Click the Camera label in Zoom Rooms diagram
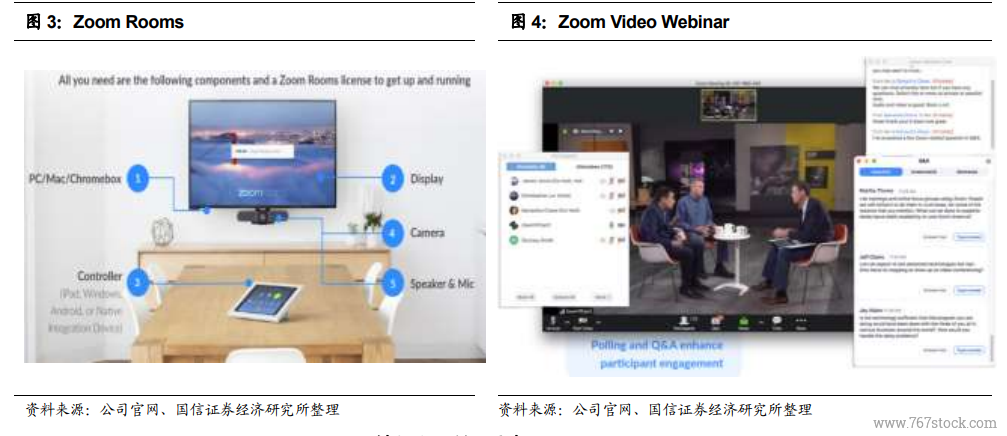 [427, 232]
